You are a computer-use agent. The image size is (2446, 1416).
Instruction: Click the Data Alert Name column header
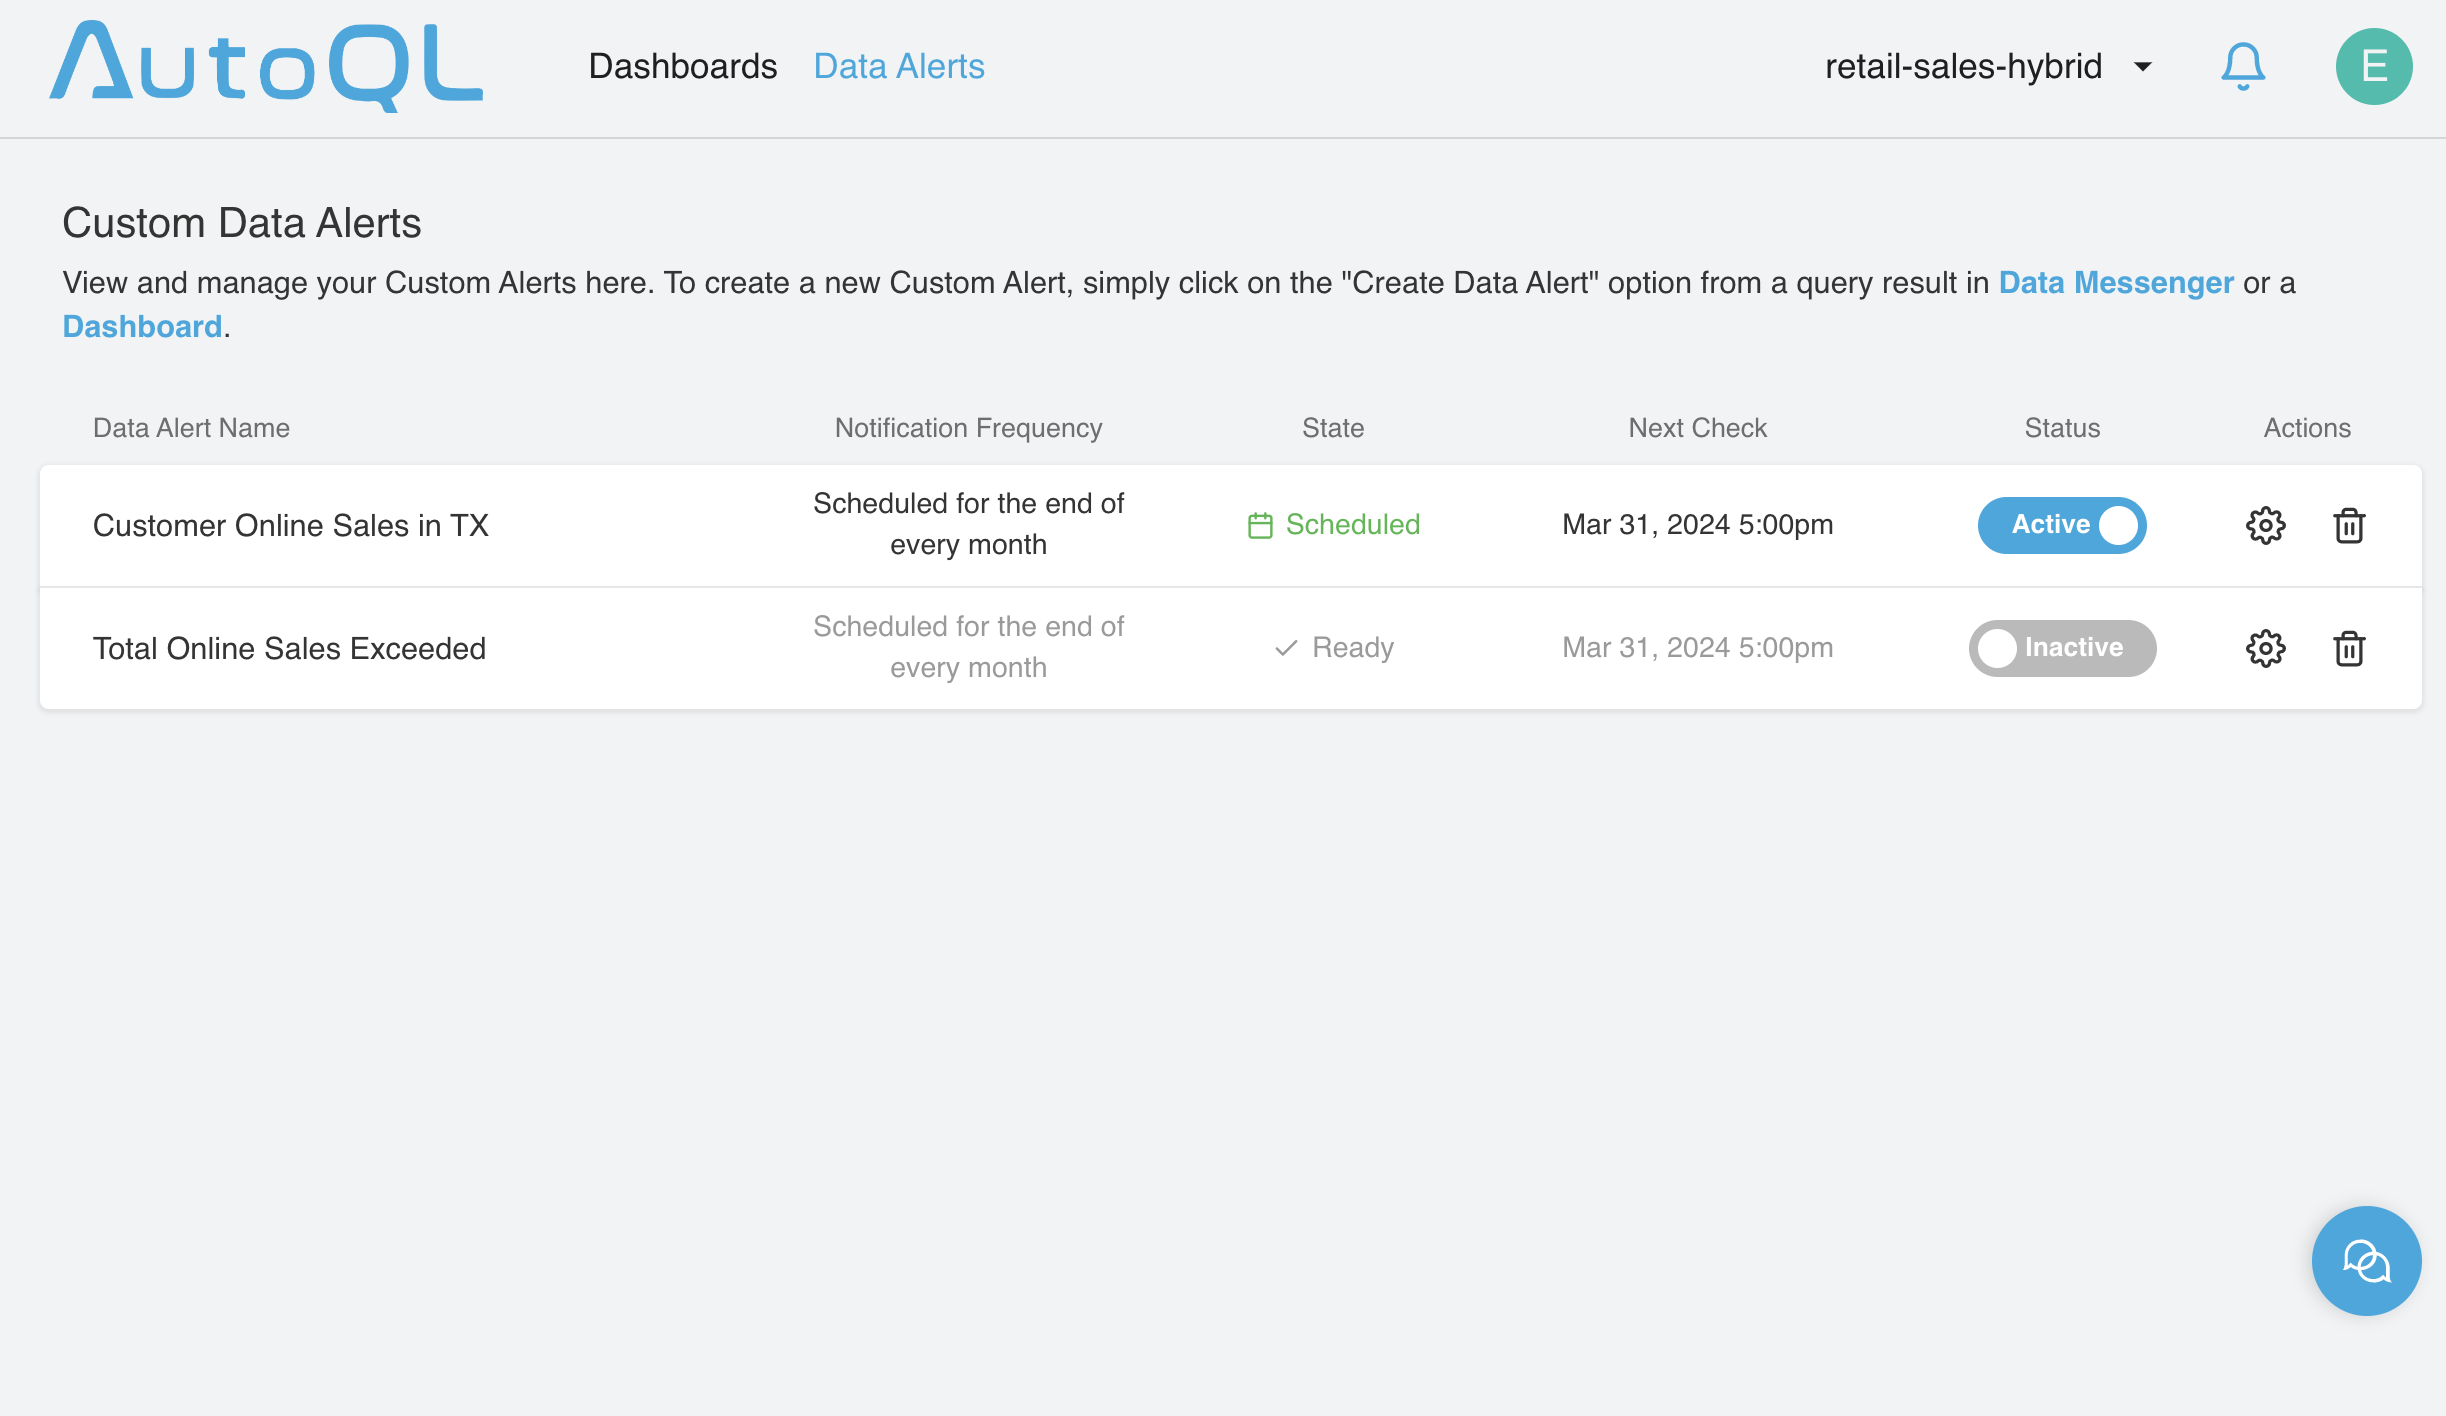191,428
